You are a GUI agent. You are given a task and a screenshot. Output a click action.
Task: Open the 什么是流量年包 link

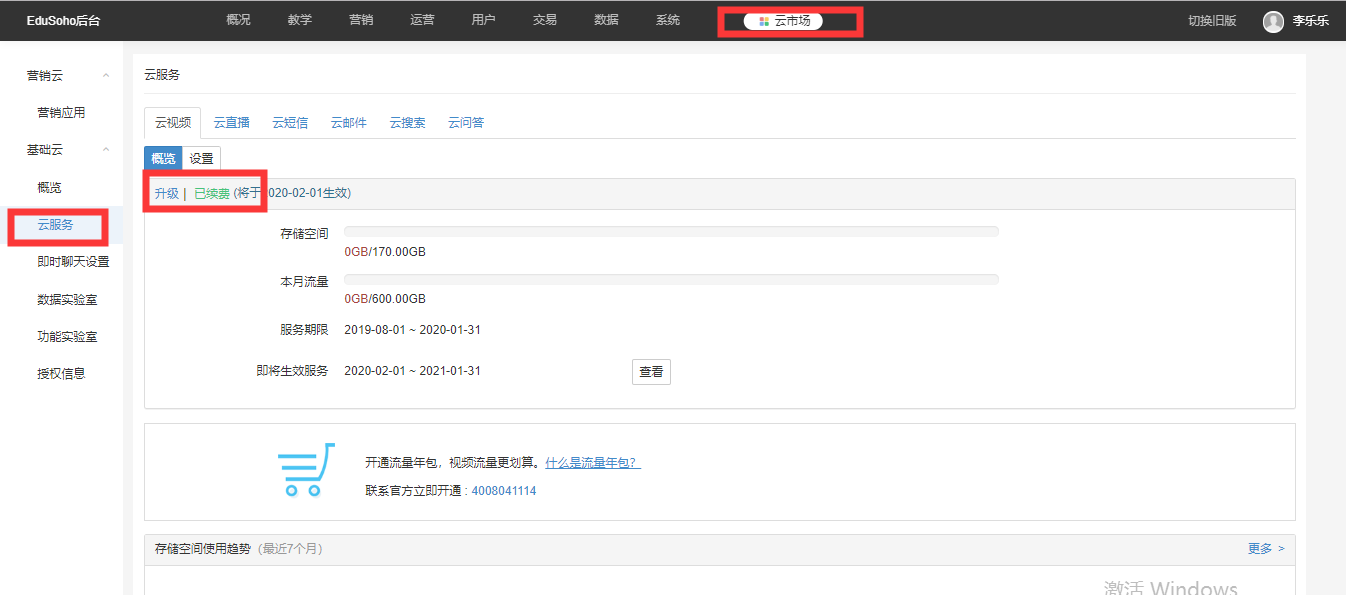coord(593,463)
